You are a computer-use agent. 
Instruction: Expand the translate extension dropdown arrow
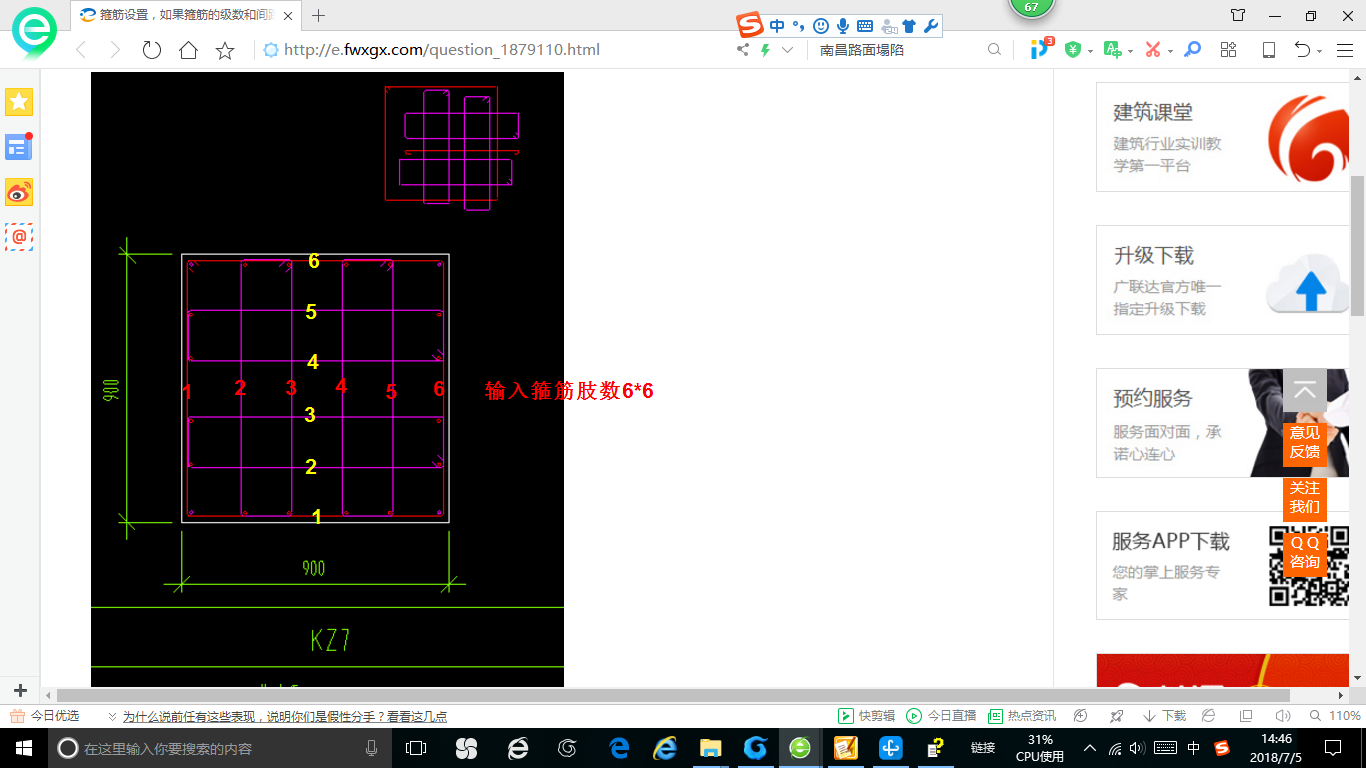(x=1130, y=51)
